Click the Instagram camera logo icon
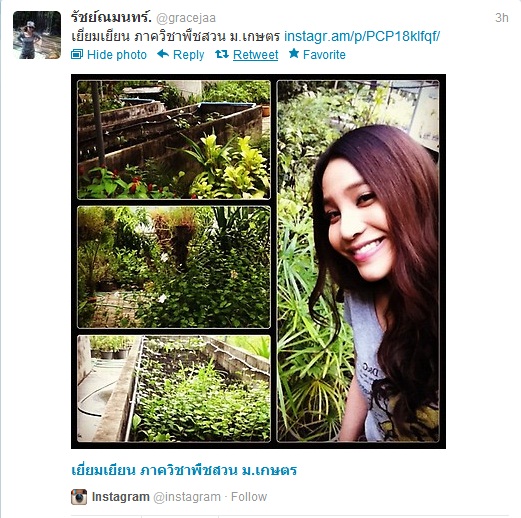 click(79, 497)
